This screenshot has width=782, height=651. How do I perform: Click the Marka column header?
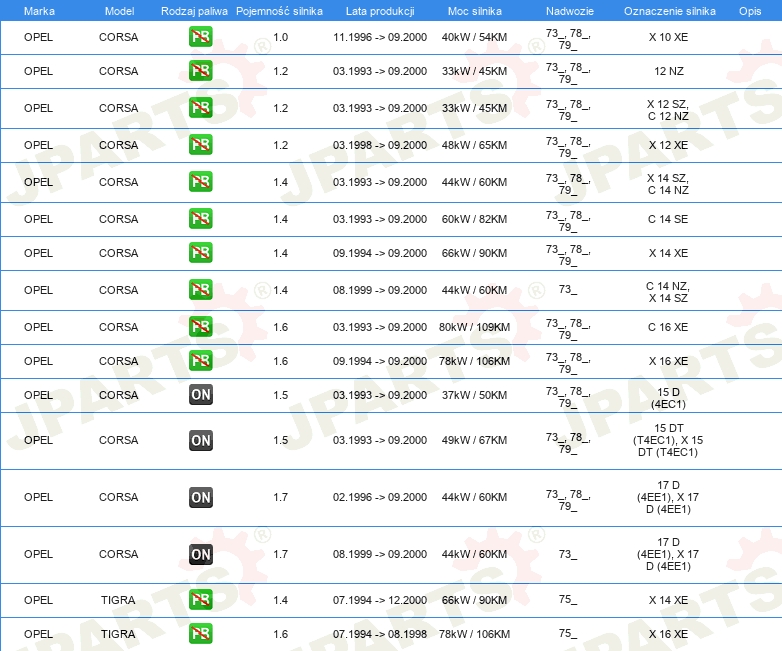pos(39,11)
